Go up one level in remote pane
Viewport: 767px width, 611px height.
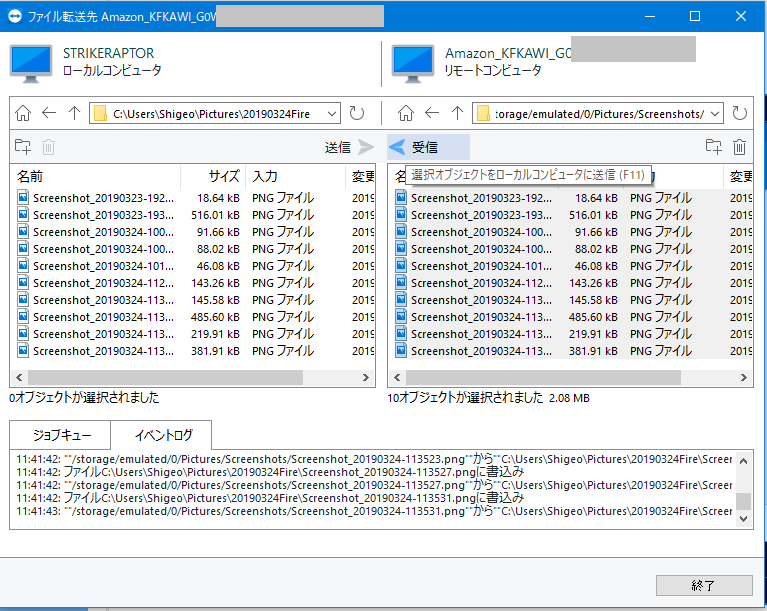tap(457, 113)
